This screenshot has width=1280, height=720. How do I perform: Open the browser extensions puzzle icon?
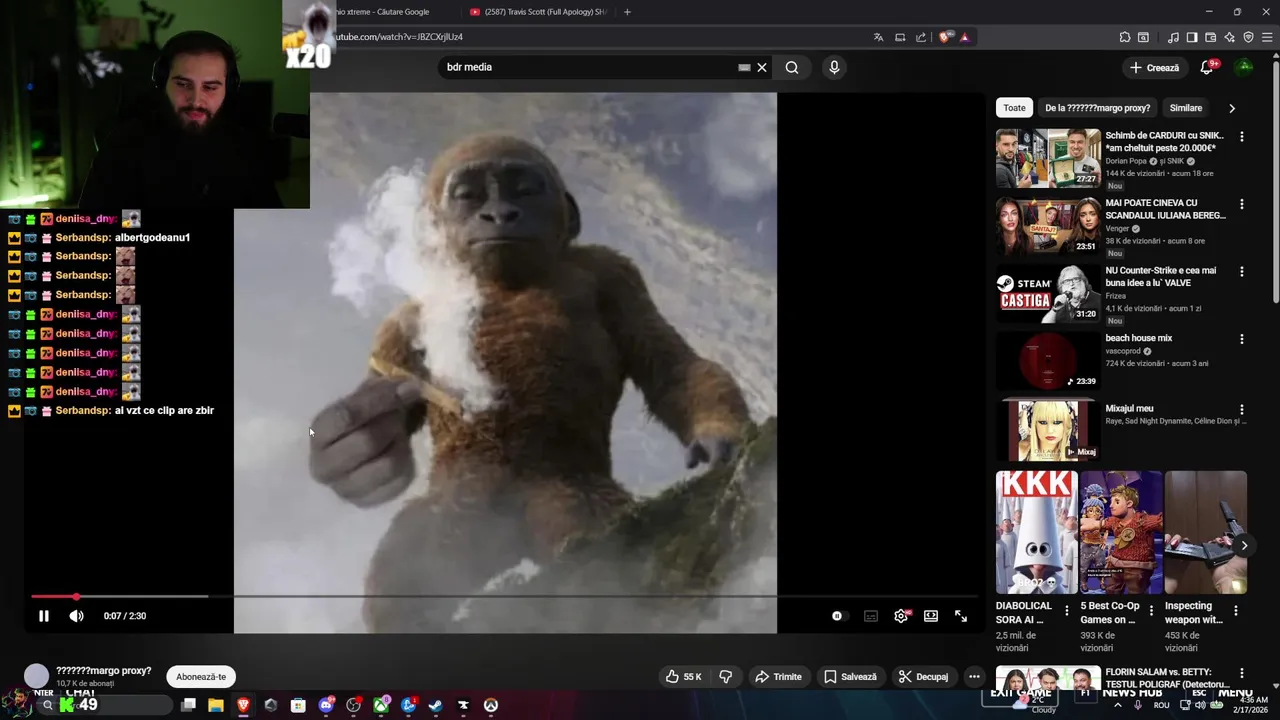1125,37
